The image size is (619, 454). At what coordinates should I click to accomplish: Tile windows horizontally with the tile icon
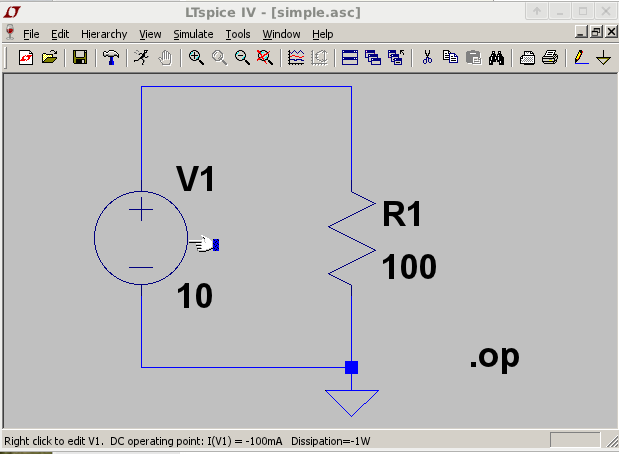pos(350,58)
